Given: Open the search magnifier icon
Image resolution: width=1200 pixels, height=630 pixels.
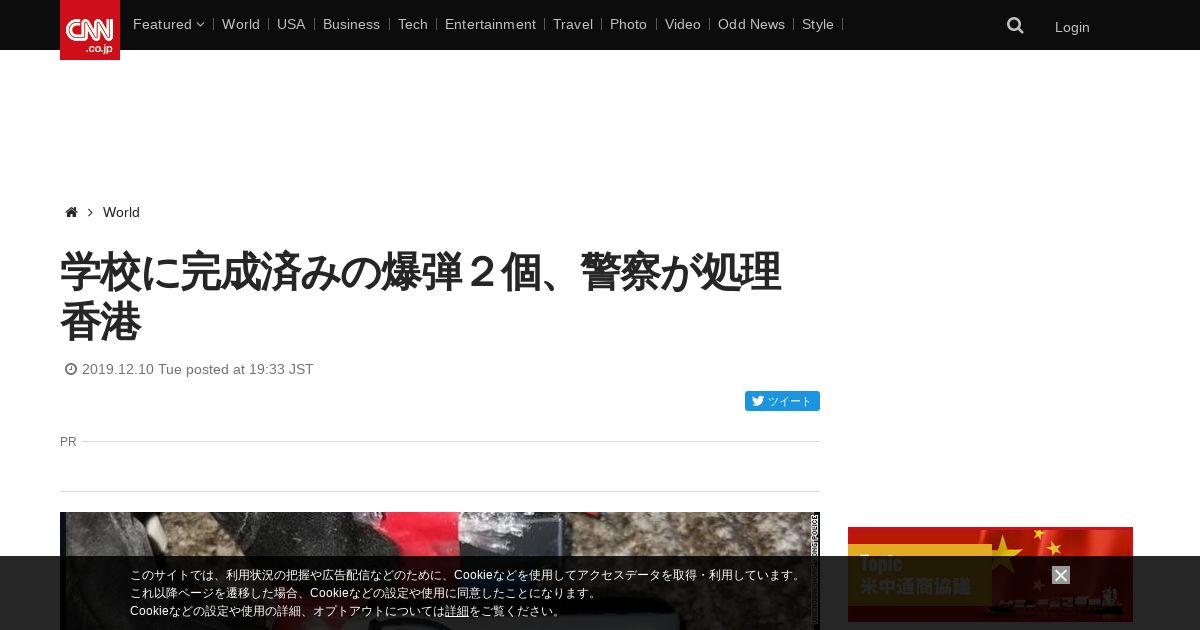Looking at the screenshot, I should (x=1015, y=26).
